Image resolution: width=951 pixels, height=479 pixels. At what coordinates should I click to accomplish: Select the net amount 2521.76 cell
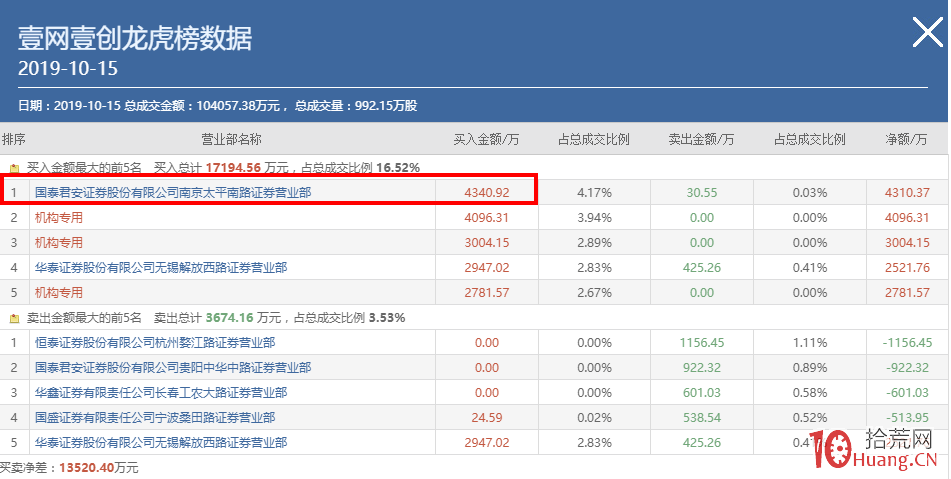[907, 267]
